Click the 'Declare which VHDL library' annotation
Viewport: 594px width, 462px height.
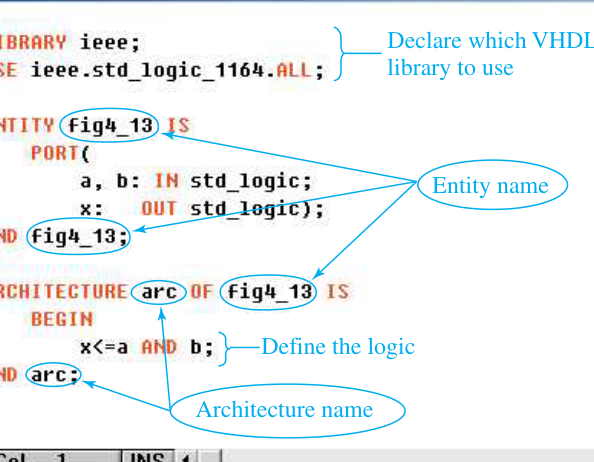tap(491, 54)
